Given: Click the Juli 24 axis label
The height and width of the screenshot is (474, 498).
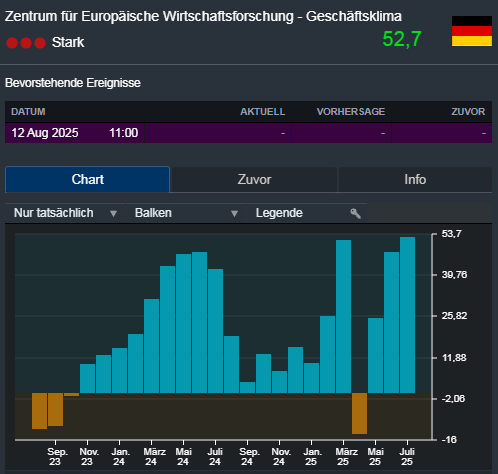Looking at the screenshot, I should [x=215, y=457].
